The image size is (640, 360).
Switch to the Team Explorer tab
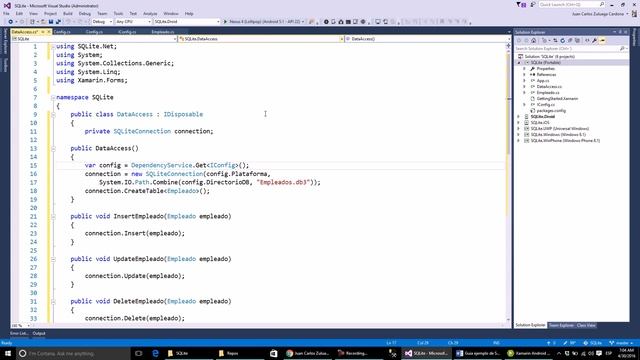coord(561,325)
